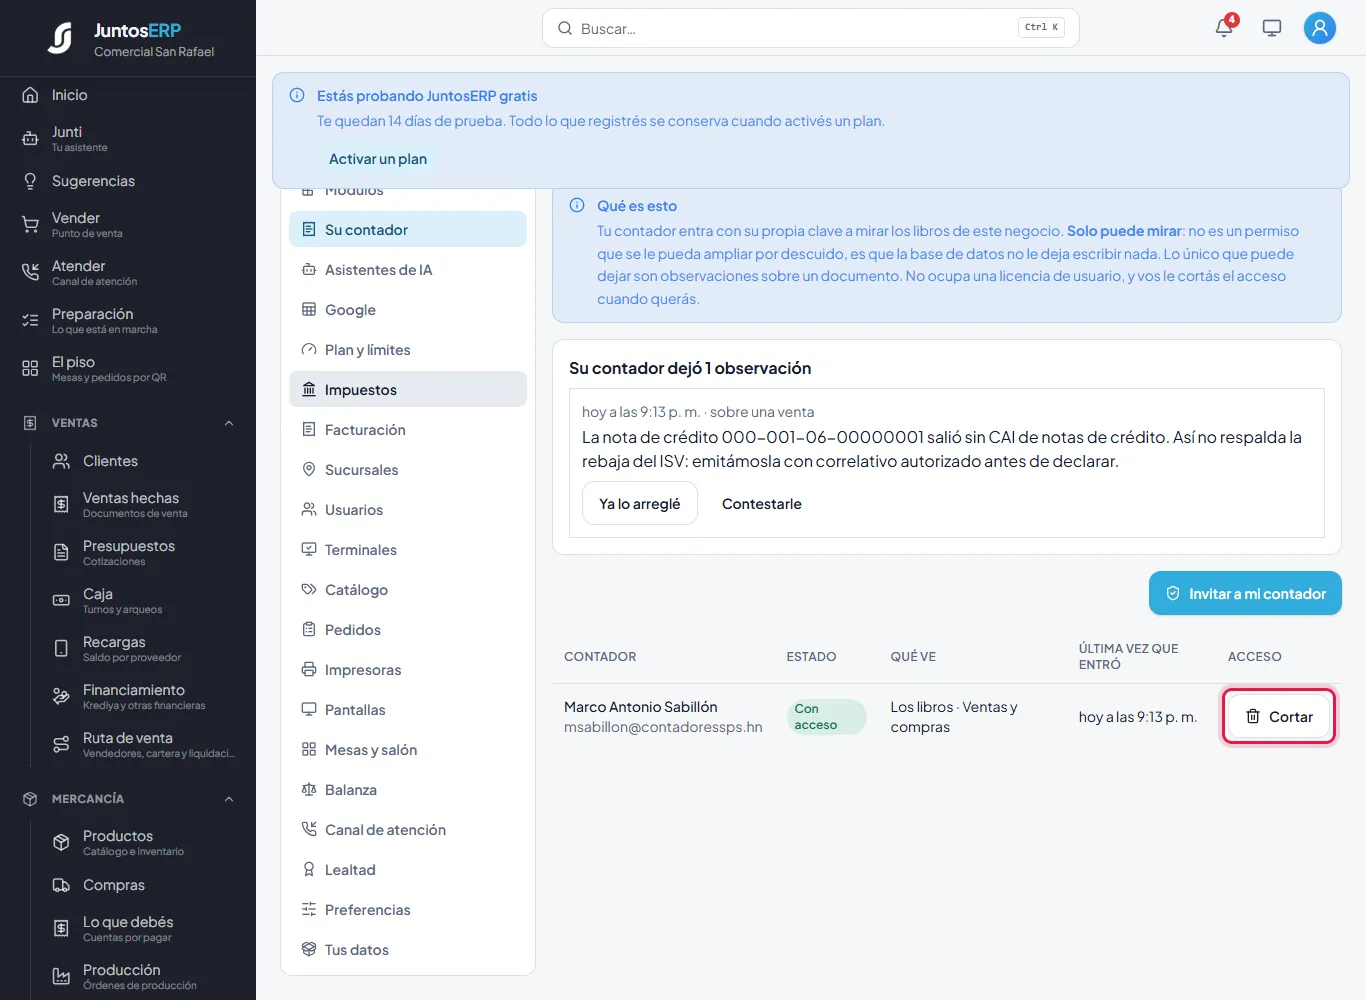
Task: Focus the Buscar search field
Action: (x=810, y=28)
